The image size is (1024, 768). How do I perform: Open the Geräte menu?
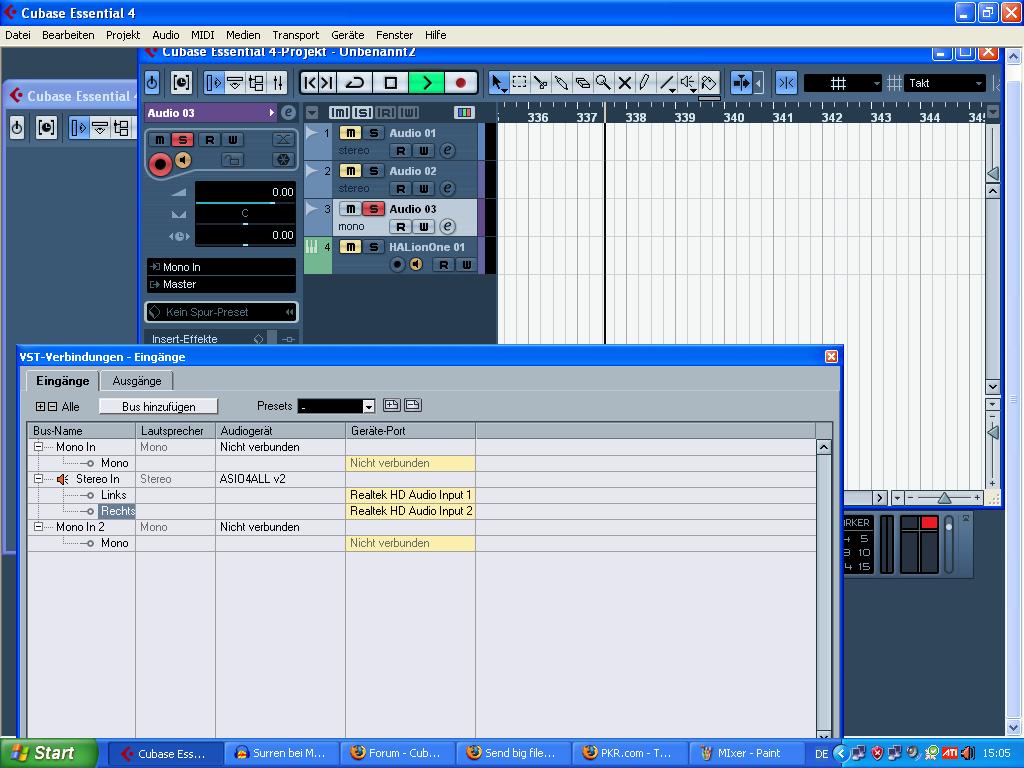tap(347, 35)
